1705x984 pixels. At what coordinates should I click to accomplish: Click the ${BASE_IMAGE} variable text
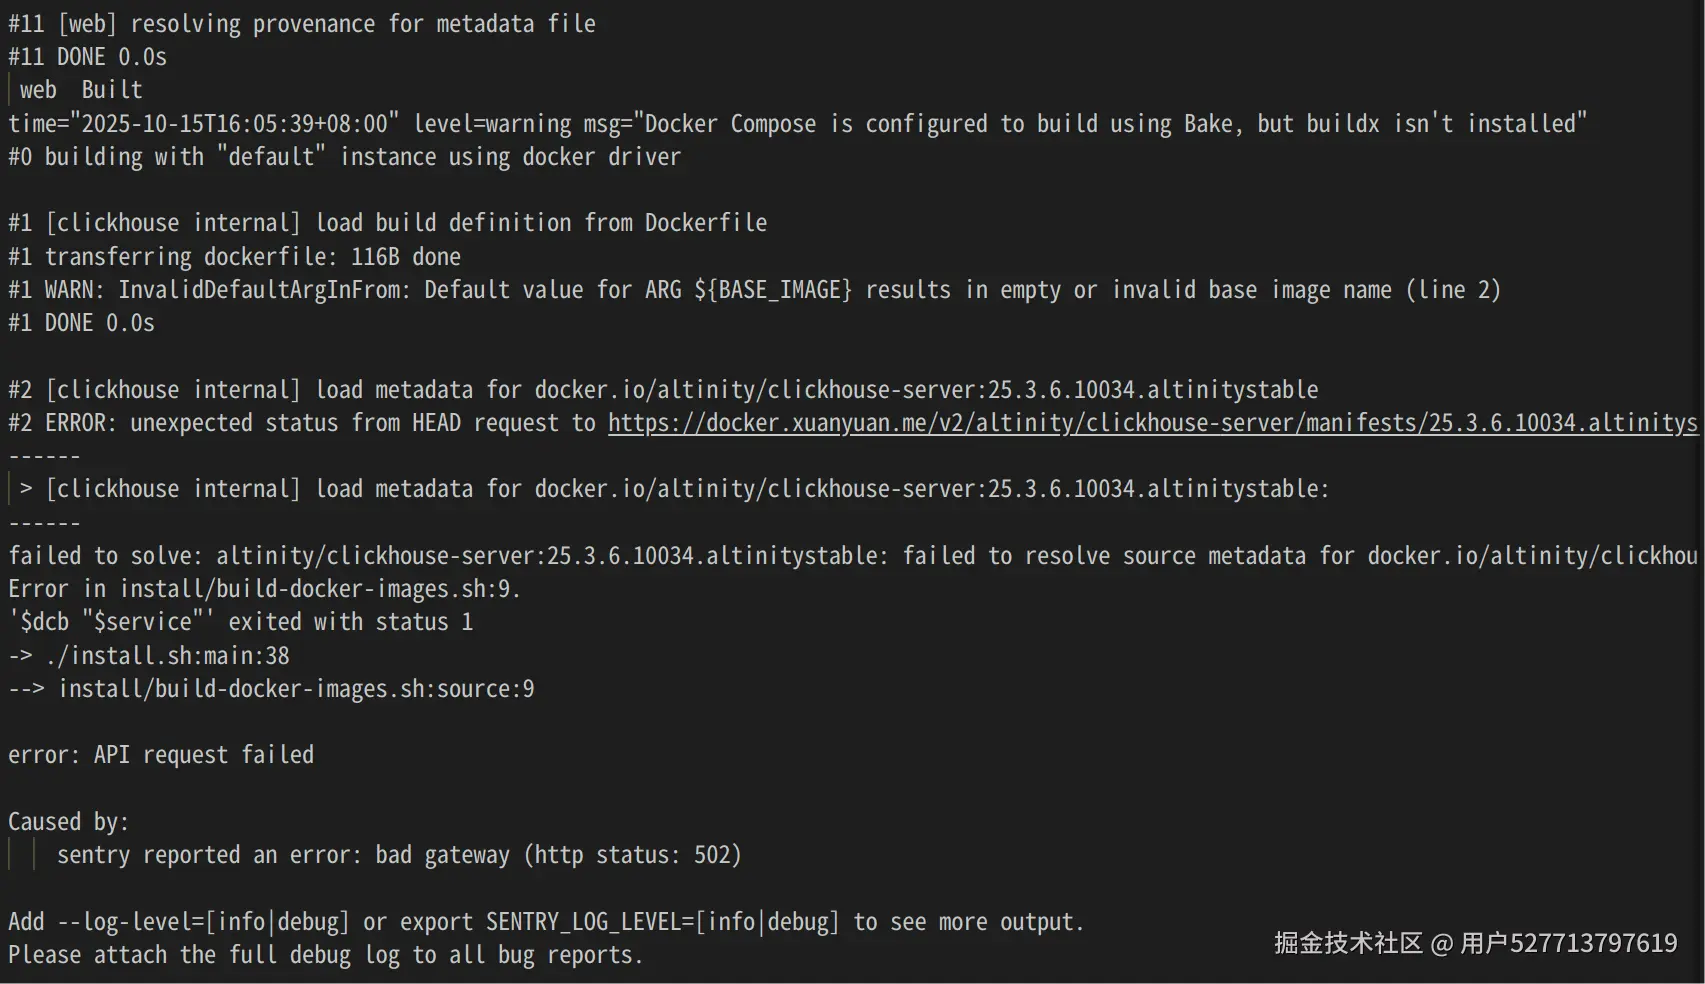772,290
